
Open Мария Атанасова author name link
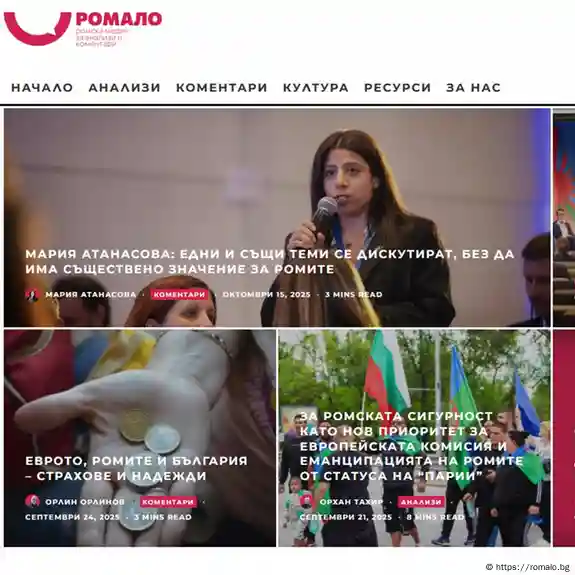(x=91, y=294)
